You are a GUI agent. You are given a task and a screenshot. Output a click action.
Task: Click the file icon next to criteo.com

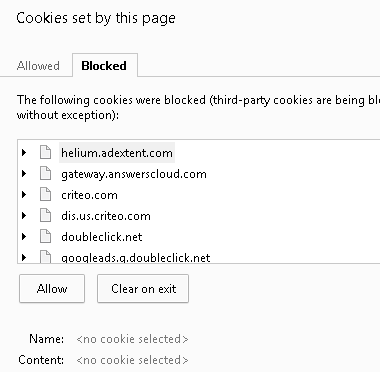[x=45, y=195]
